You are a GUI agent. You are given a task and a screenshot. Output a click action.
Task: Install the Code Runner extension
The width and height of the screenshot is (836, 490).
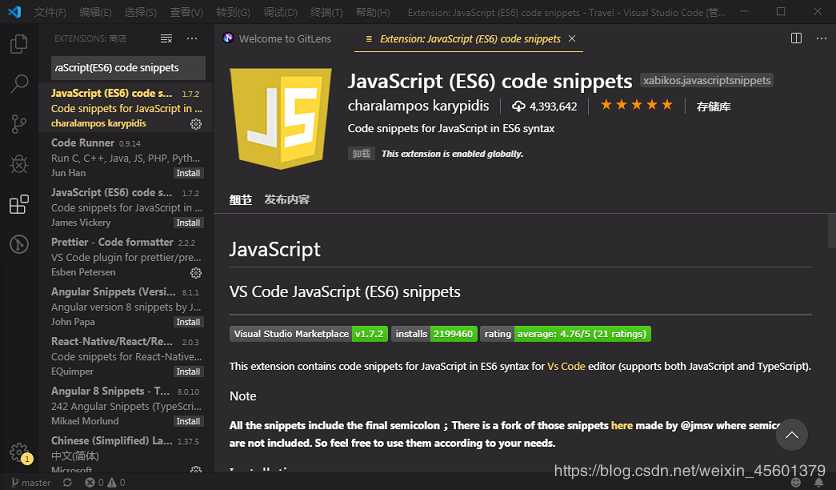point(188,173)
